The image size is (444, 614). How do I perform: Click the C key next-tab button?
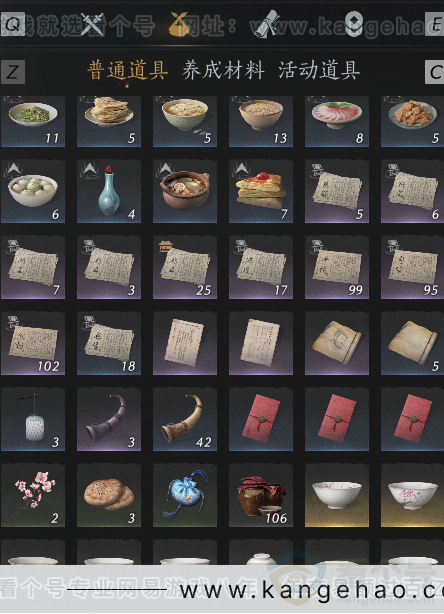[435, 72]
